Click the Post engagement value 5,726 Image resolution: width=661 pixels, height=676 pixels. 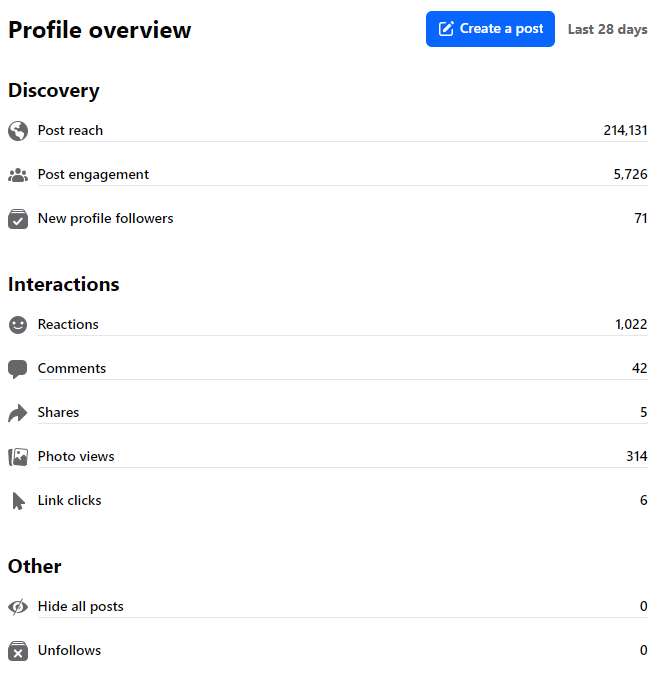(x=630, y=174)
